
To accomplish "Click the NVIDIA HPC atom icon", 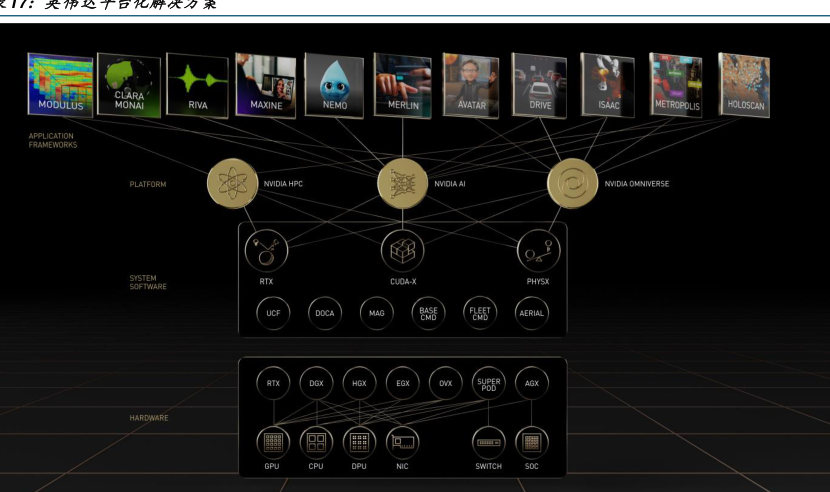I will click(232, 184).
